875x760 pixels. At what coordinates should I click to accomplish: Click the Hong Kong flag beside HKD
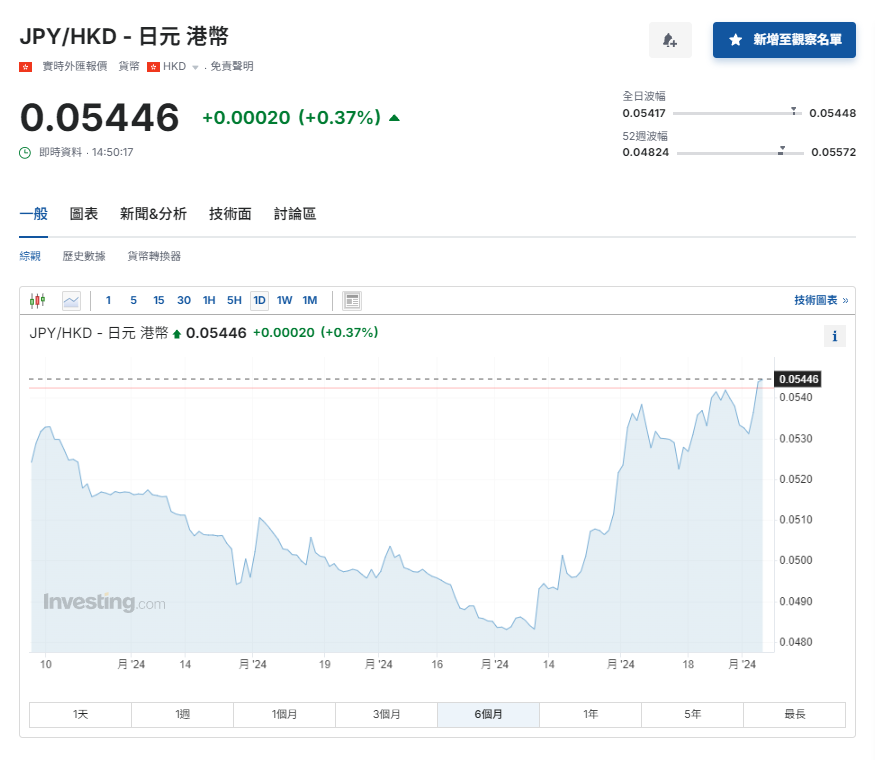(152, 66)
